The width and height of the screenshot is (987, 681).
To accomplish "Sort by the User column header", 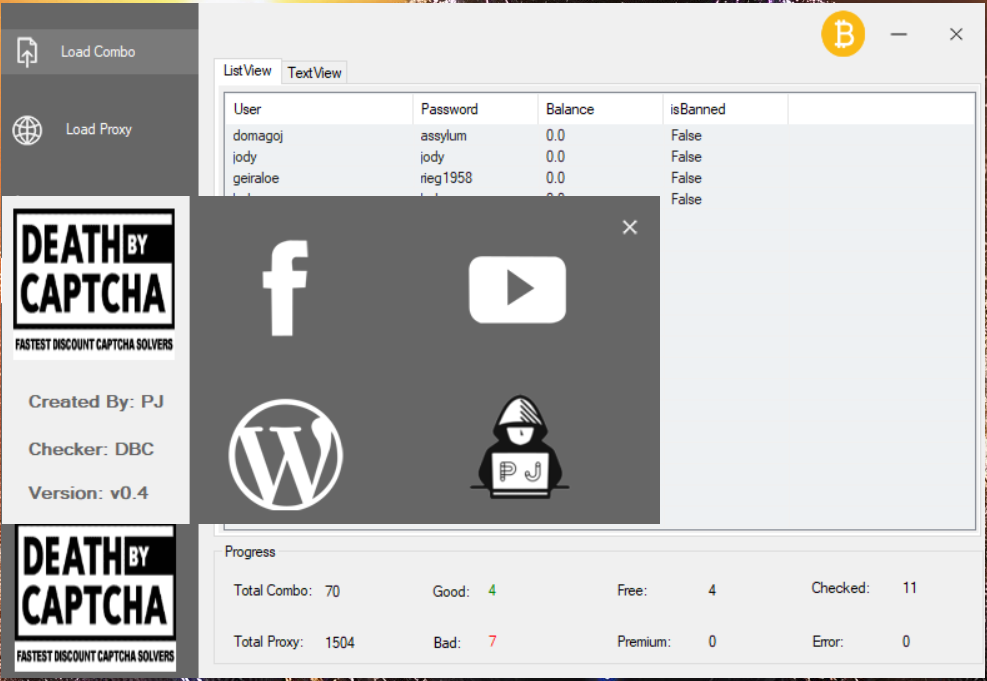I will coord(319,109).
